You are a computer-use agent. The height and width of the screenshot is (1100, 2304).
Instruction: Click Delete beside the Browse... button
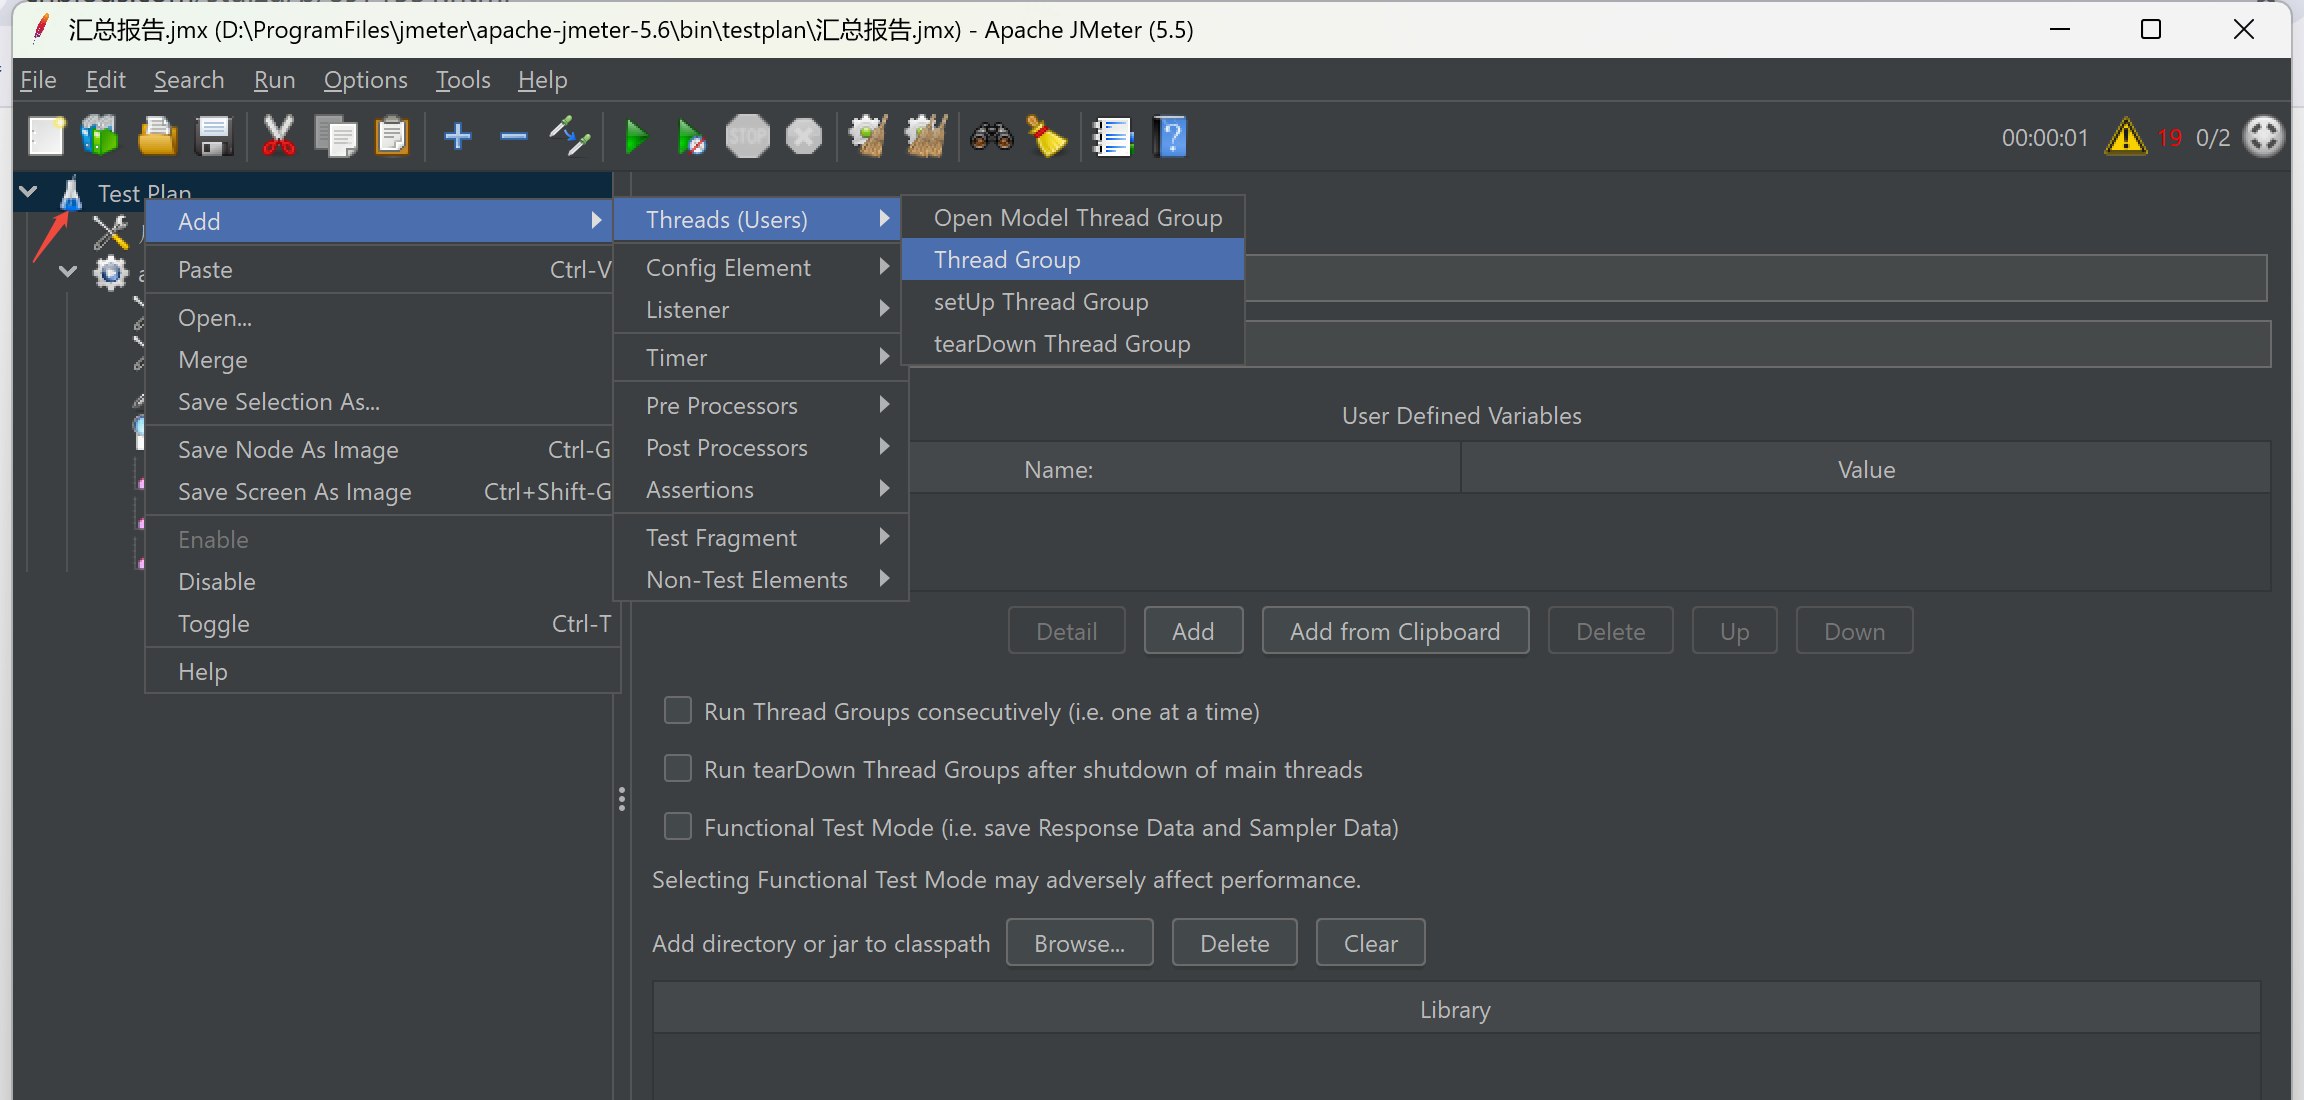click(x=1234, y=943)
